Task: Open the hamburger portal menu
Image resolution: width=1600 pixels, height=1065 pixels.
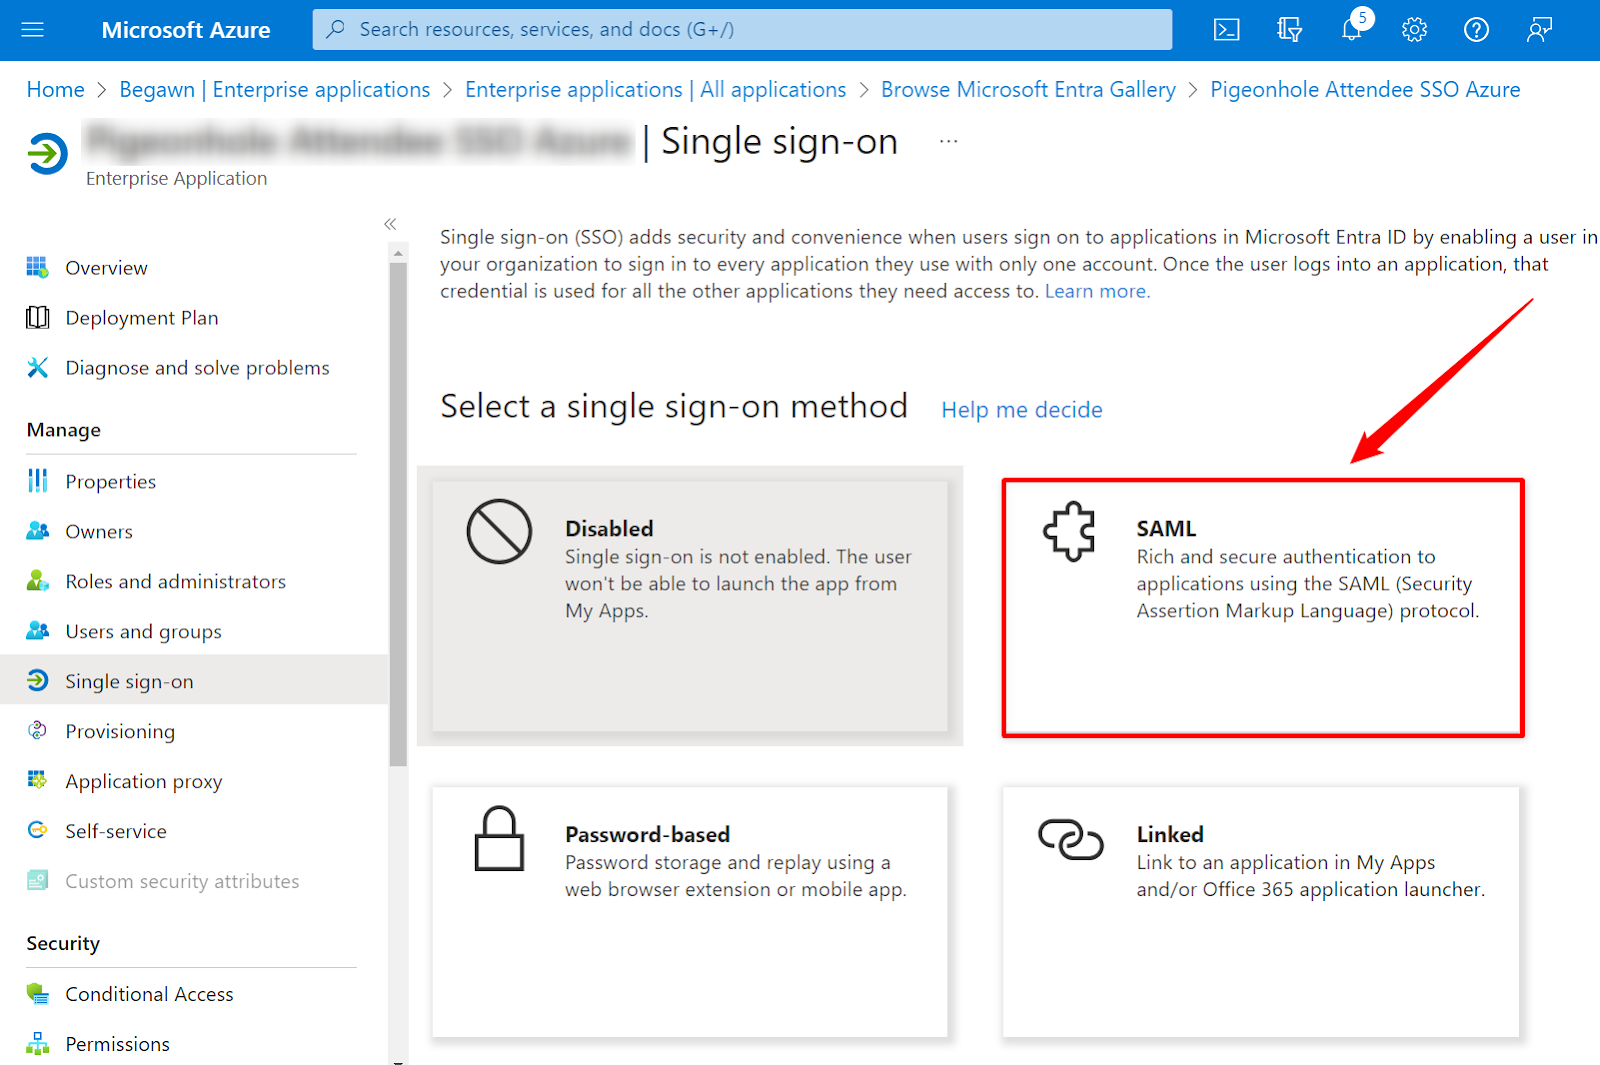Action: pyautogui.click(x=33, y=30)
